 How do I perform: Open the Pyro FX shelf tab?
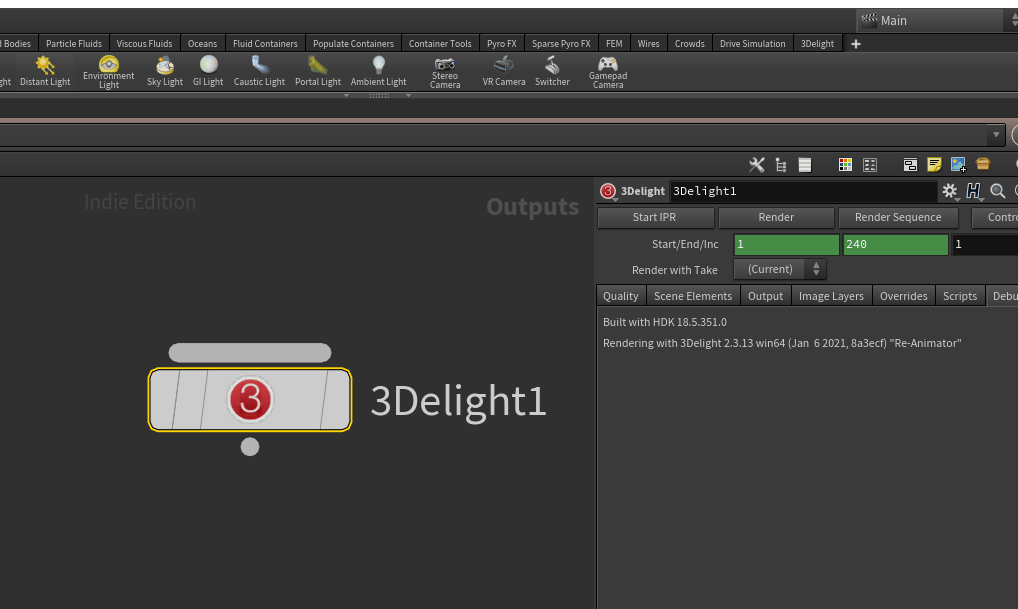click(x=501, y=44)
